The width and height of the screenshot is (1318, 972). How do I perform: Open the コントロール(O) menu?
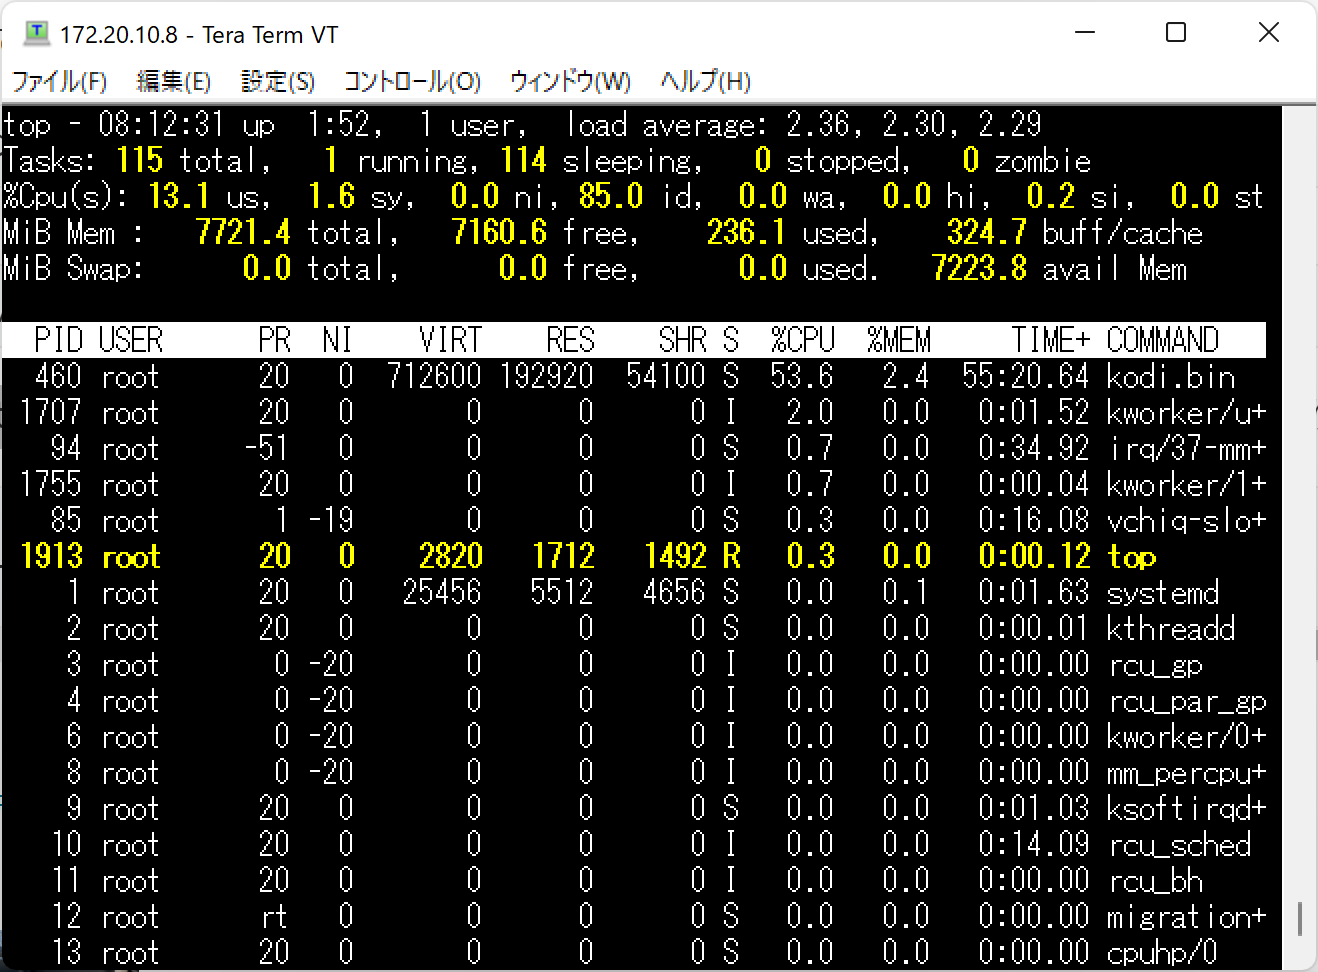click(x=412, y=81)
